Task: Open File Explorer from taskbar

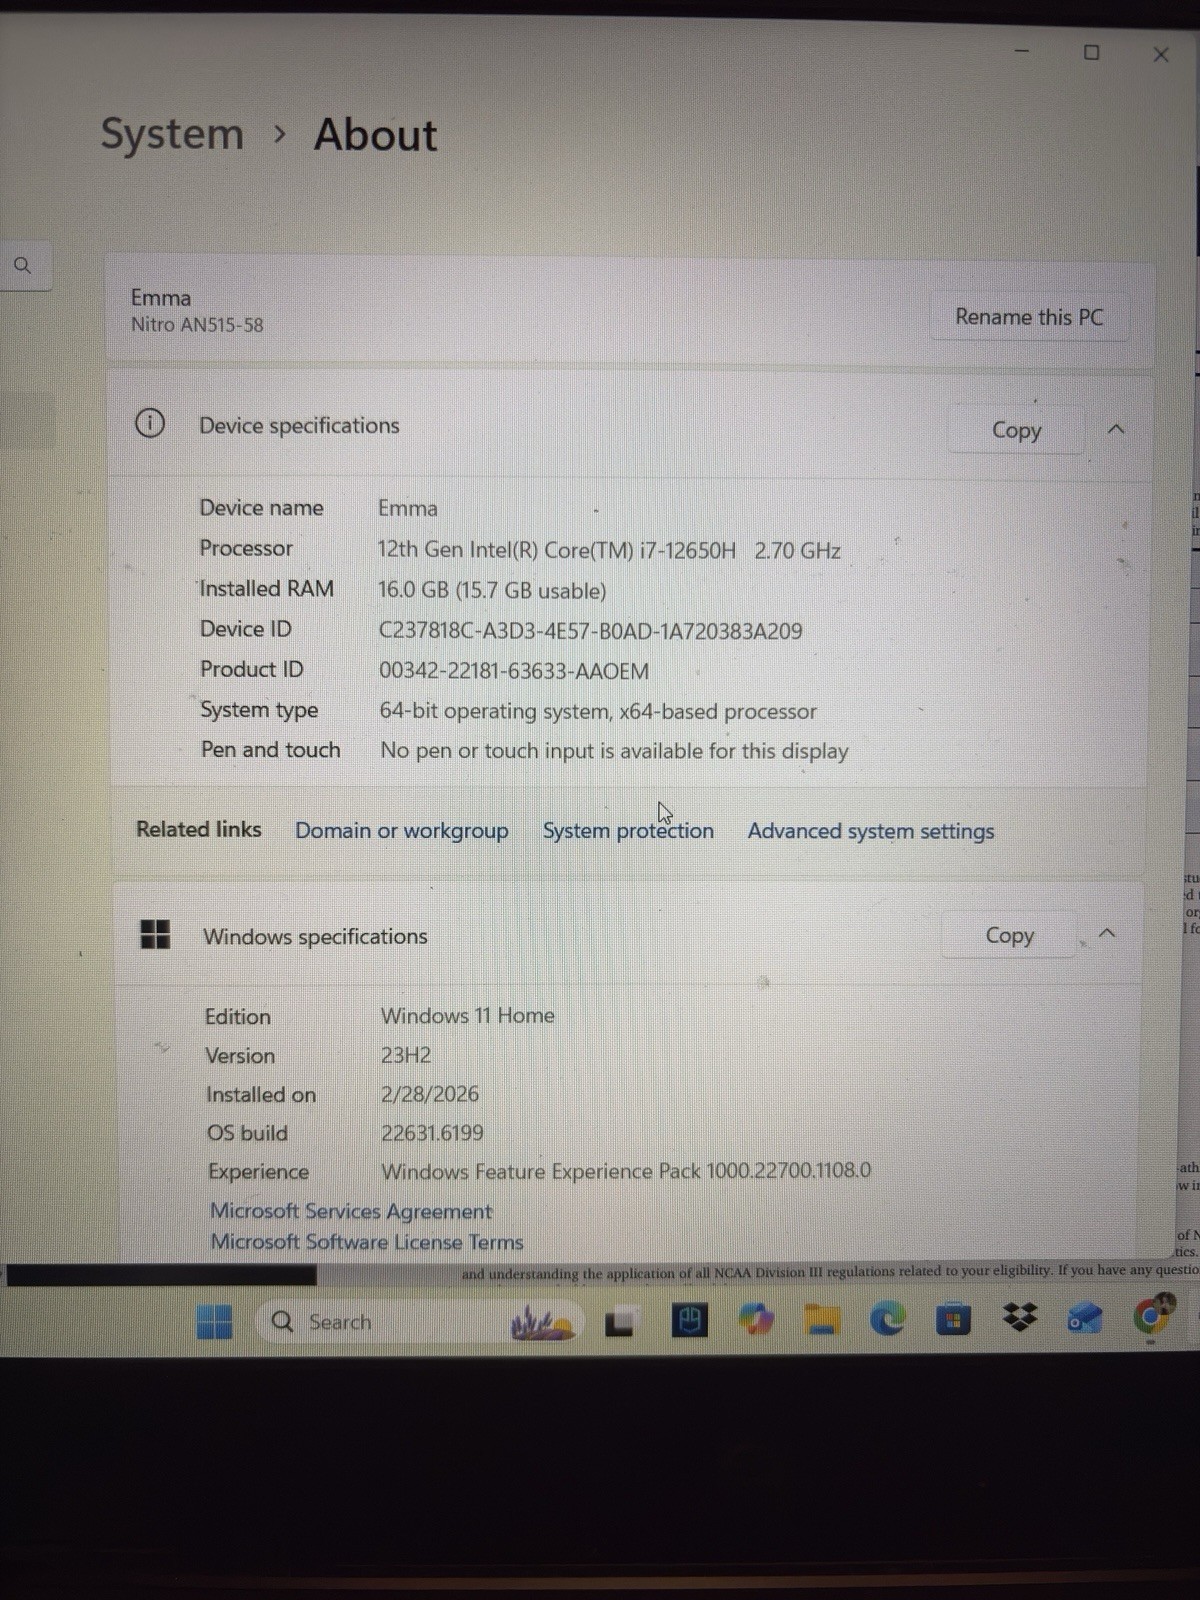Action: pyautogui.click(x=821, y=1321)
